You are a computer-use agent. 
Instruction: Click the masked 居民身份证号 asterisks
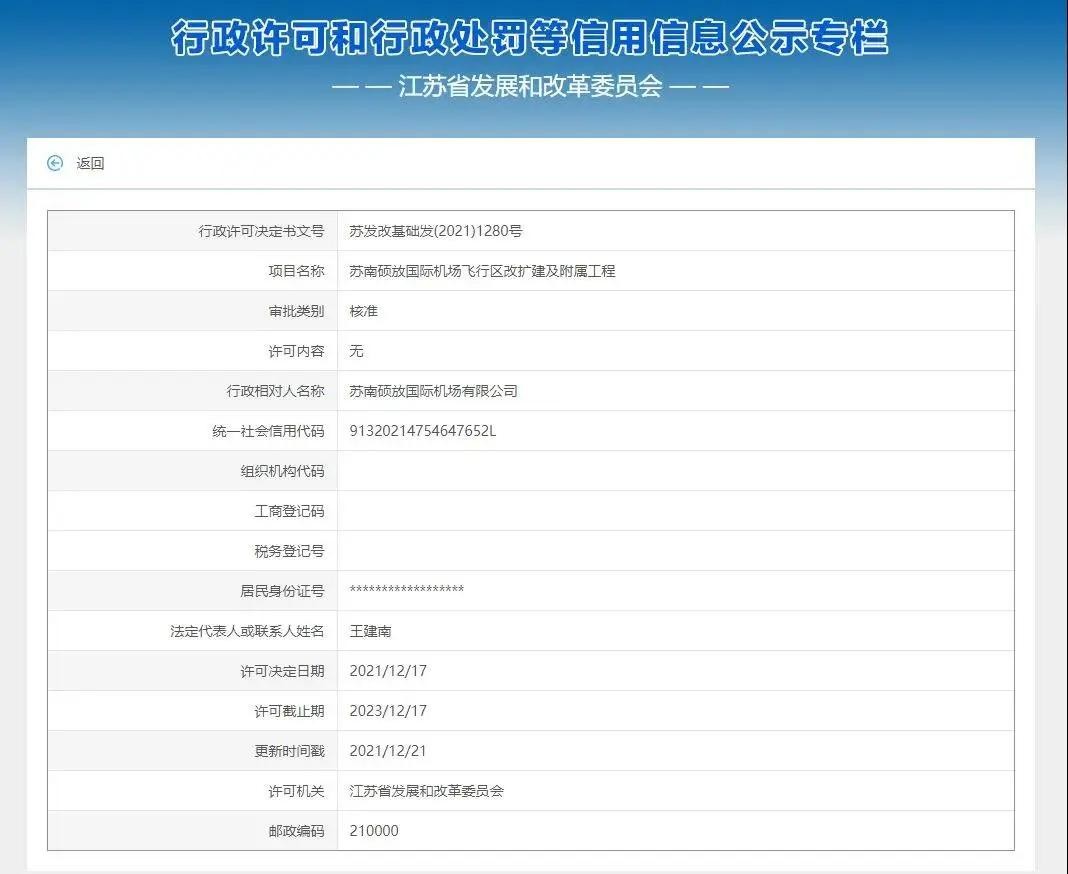point(406,591)
